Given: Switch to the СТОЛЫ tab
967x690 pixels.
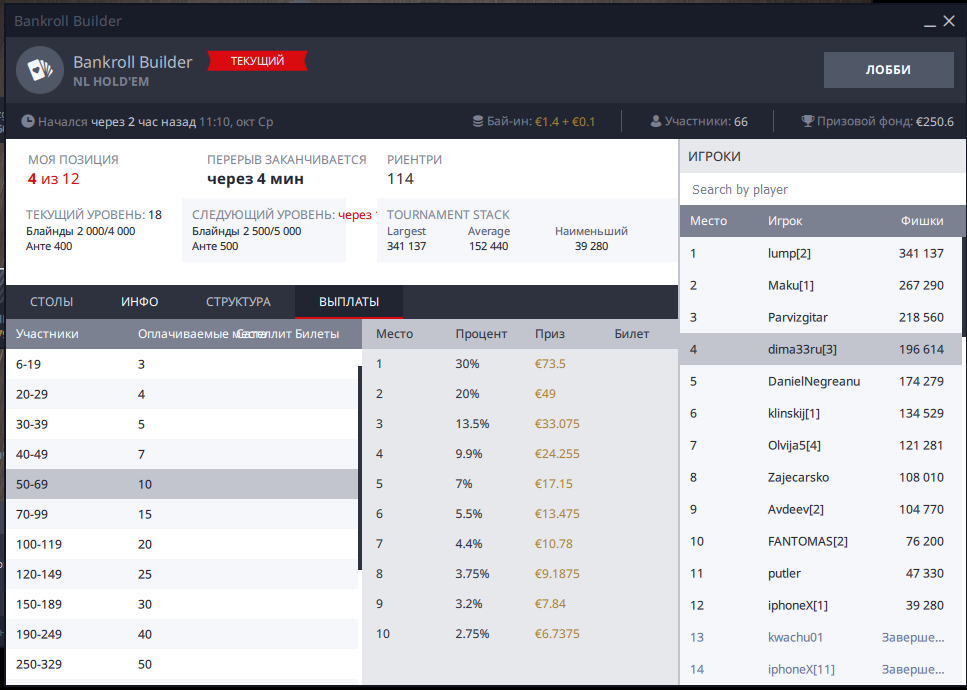Looking at the screenshot, I should (x=50, y=301).
